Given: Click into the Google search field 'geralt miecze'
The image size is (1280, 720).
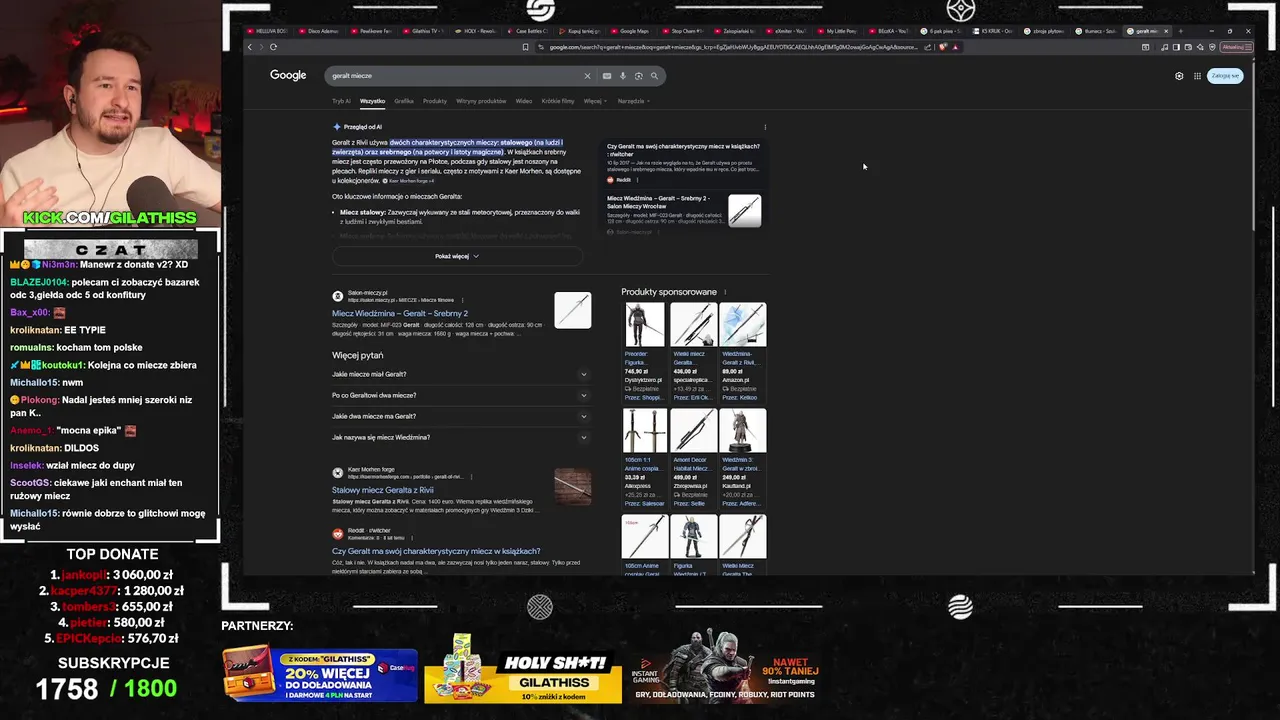Looking at the screenshot, I should [455, 76].
